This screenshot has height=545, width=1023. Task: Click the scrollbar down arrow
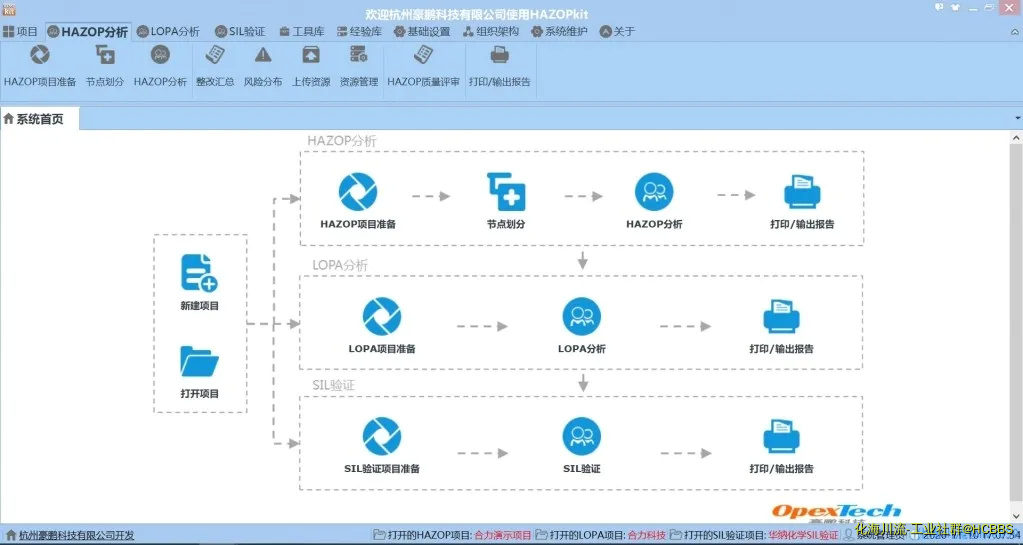click(x=1016, y=516)
